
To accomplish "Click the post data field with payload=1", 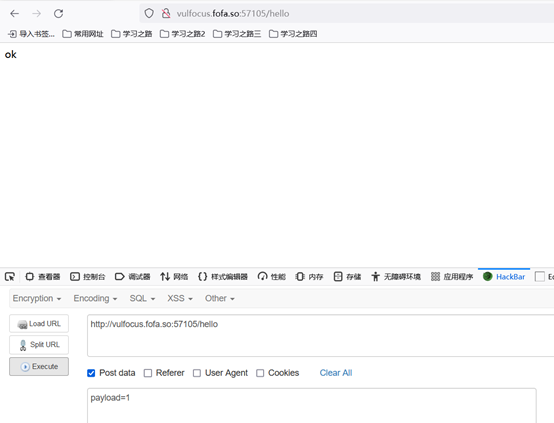I will 312,406.
